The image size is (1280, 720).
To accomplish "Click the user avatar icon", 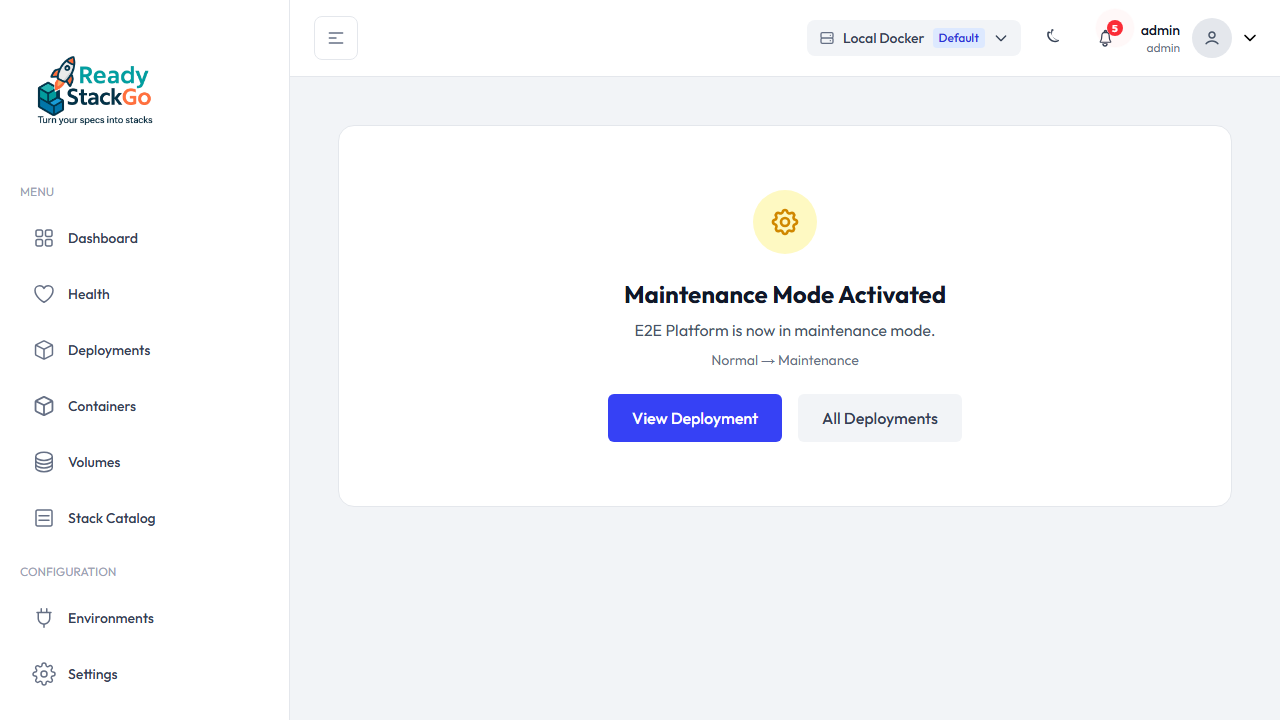I will [x=1211, y=37].
